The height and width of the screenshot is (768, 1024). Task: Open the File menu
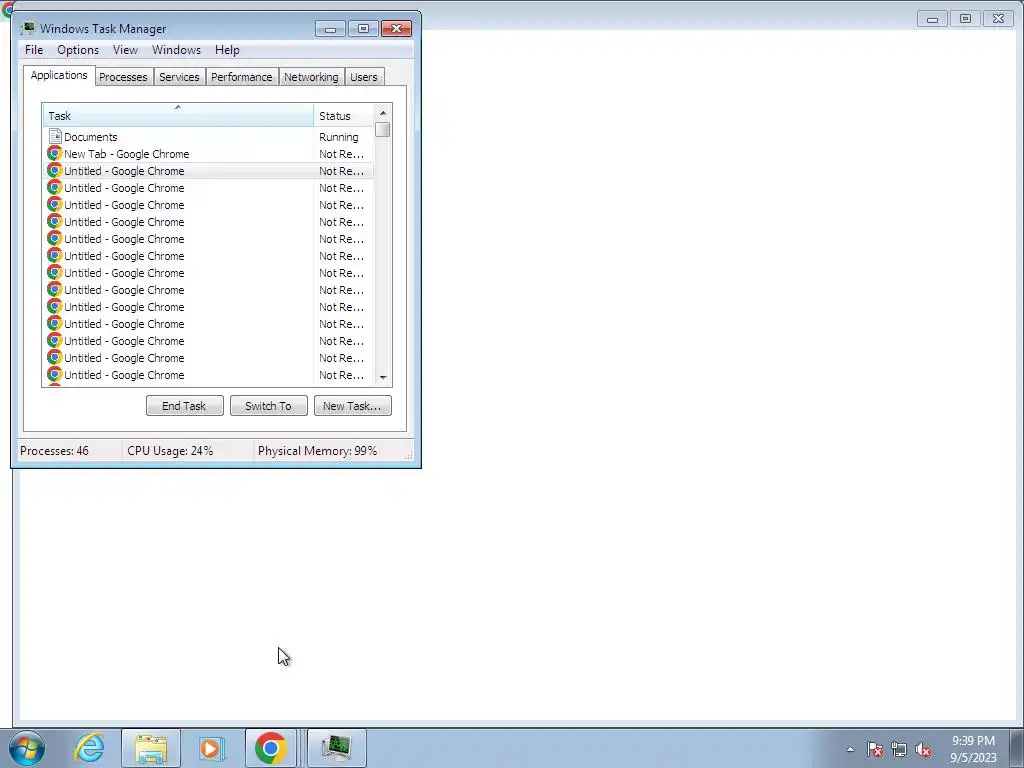(34, 50)
